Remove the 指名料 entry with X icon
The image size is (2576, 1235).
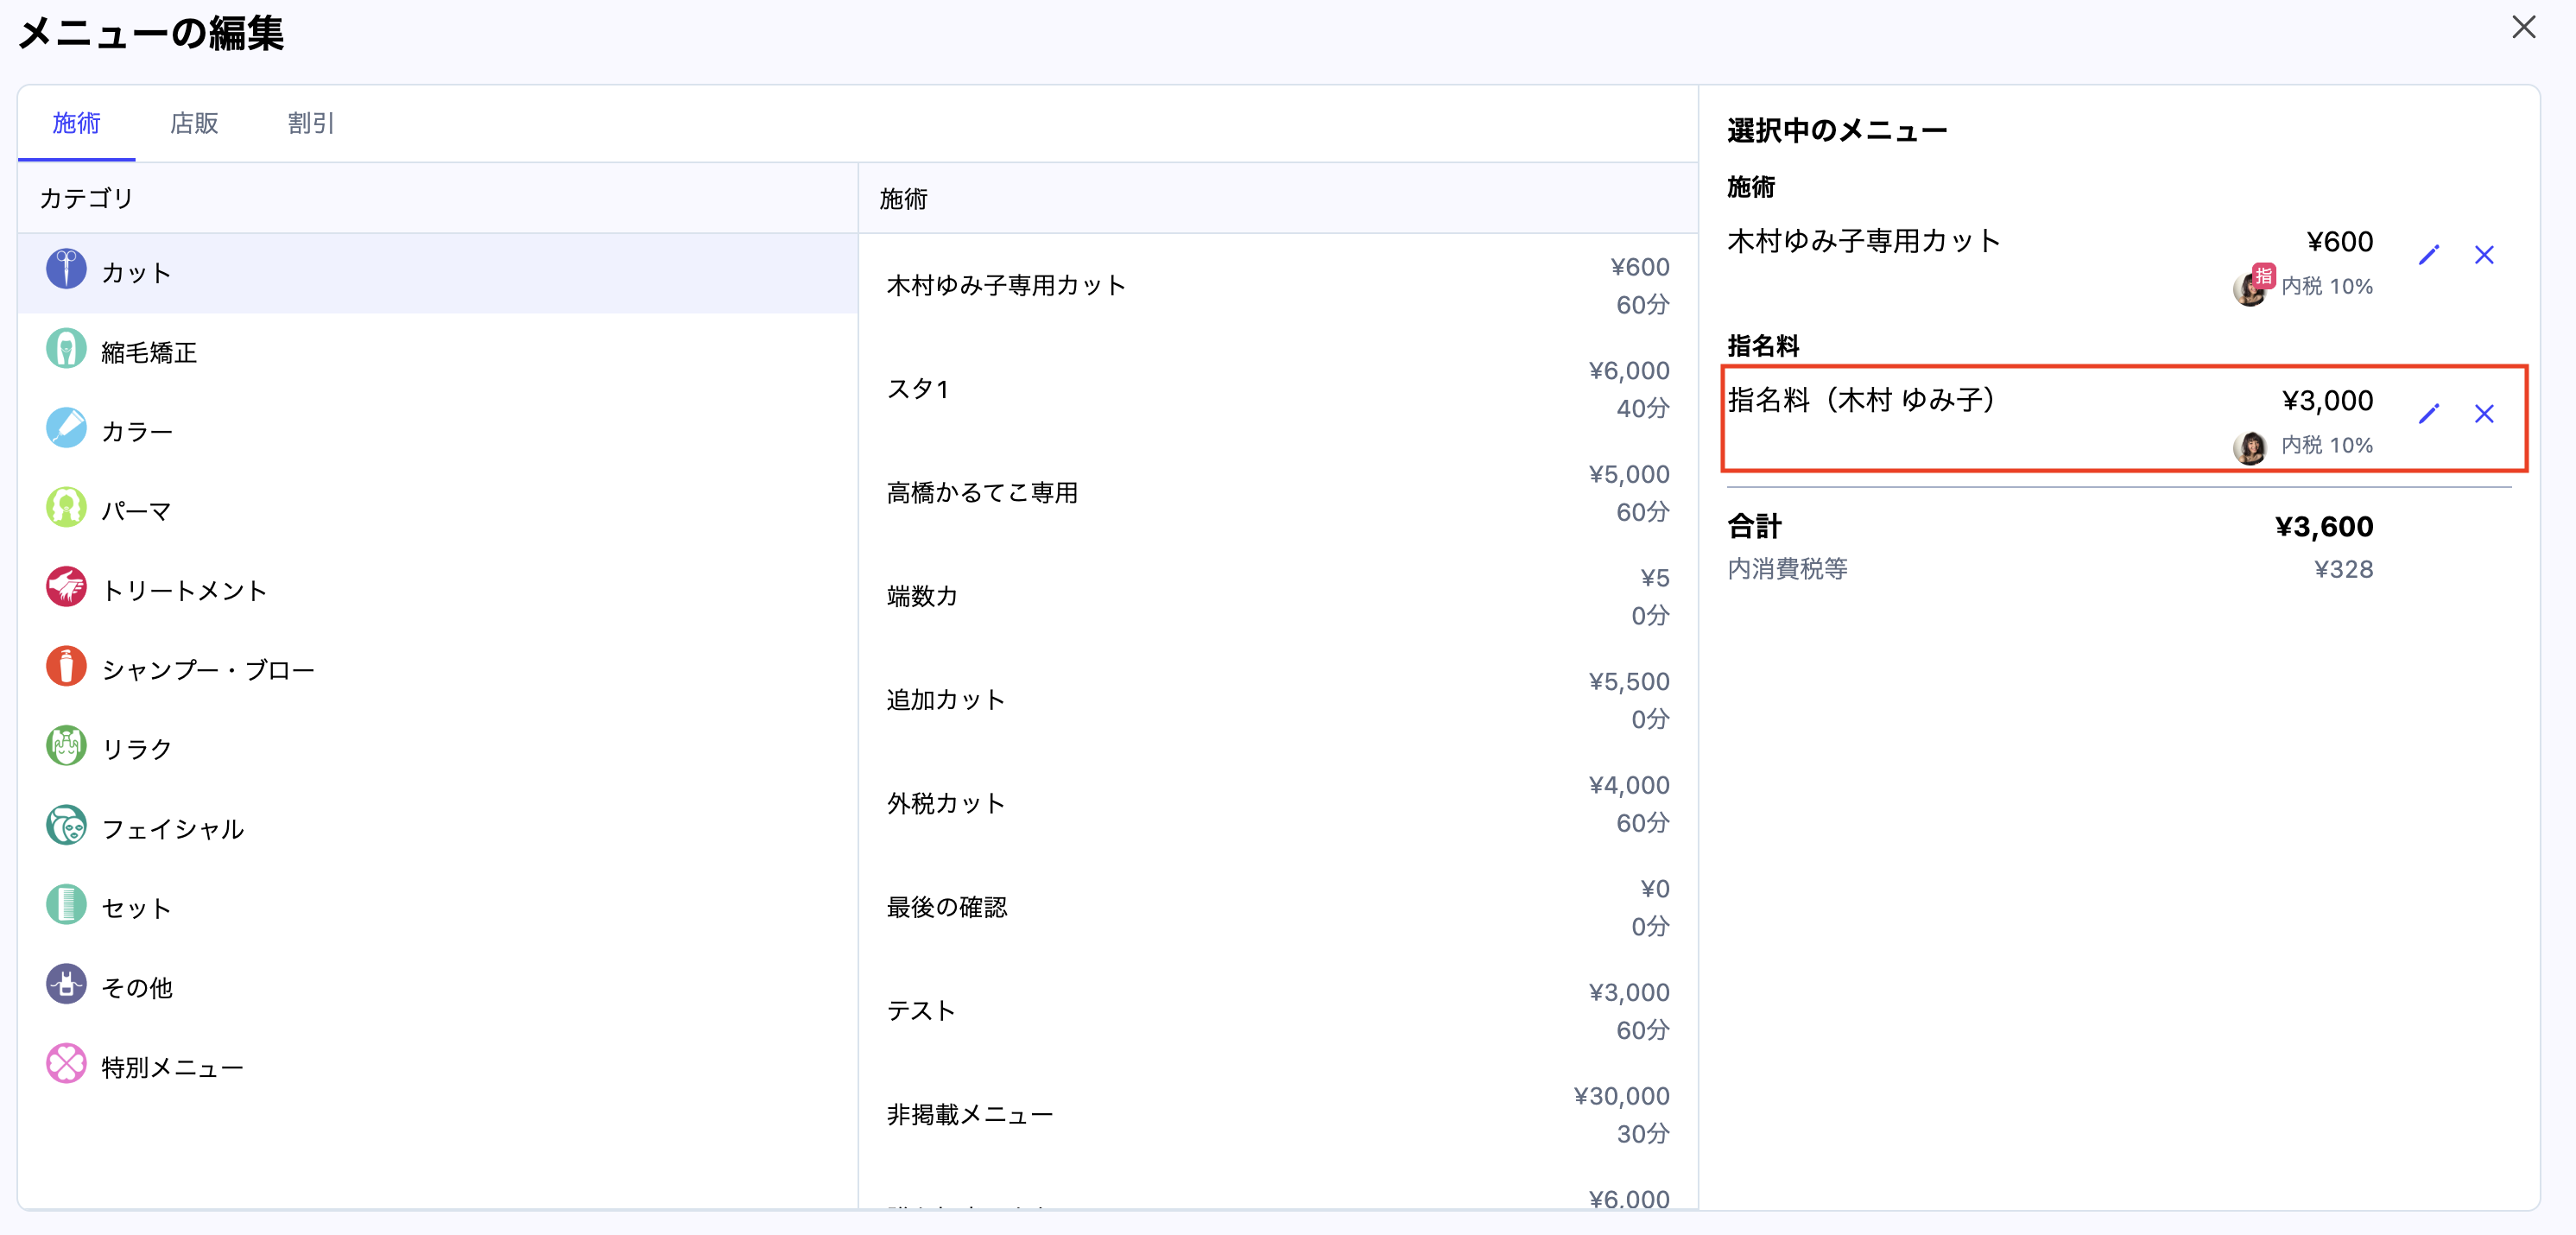(2484, 414)
